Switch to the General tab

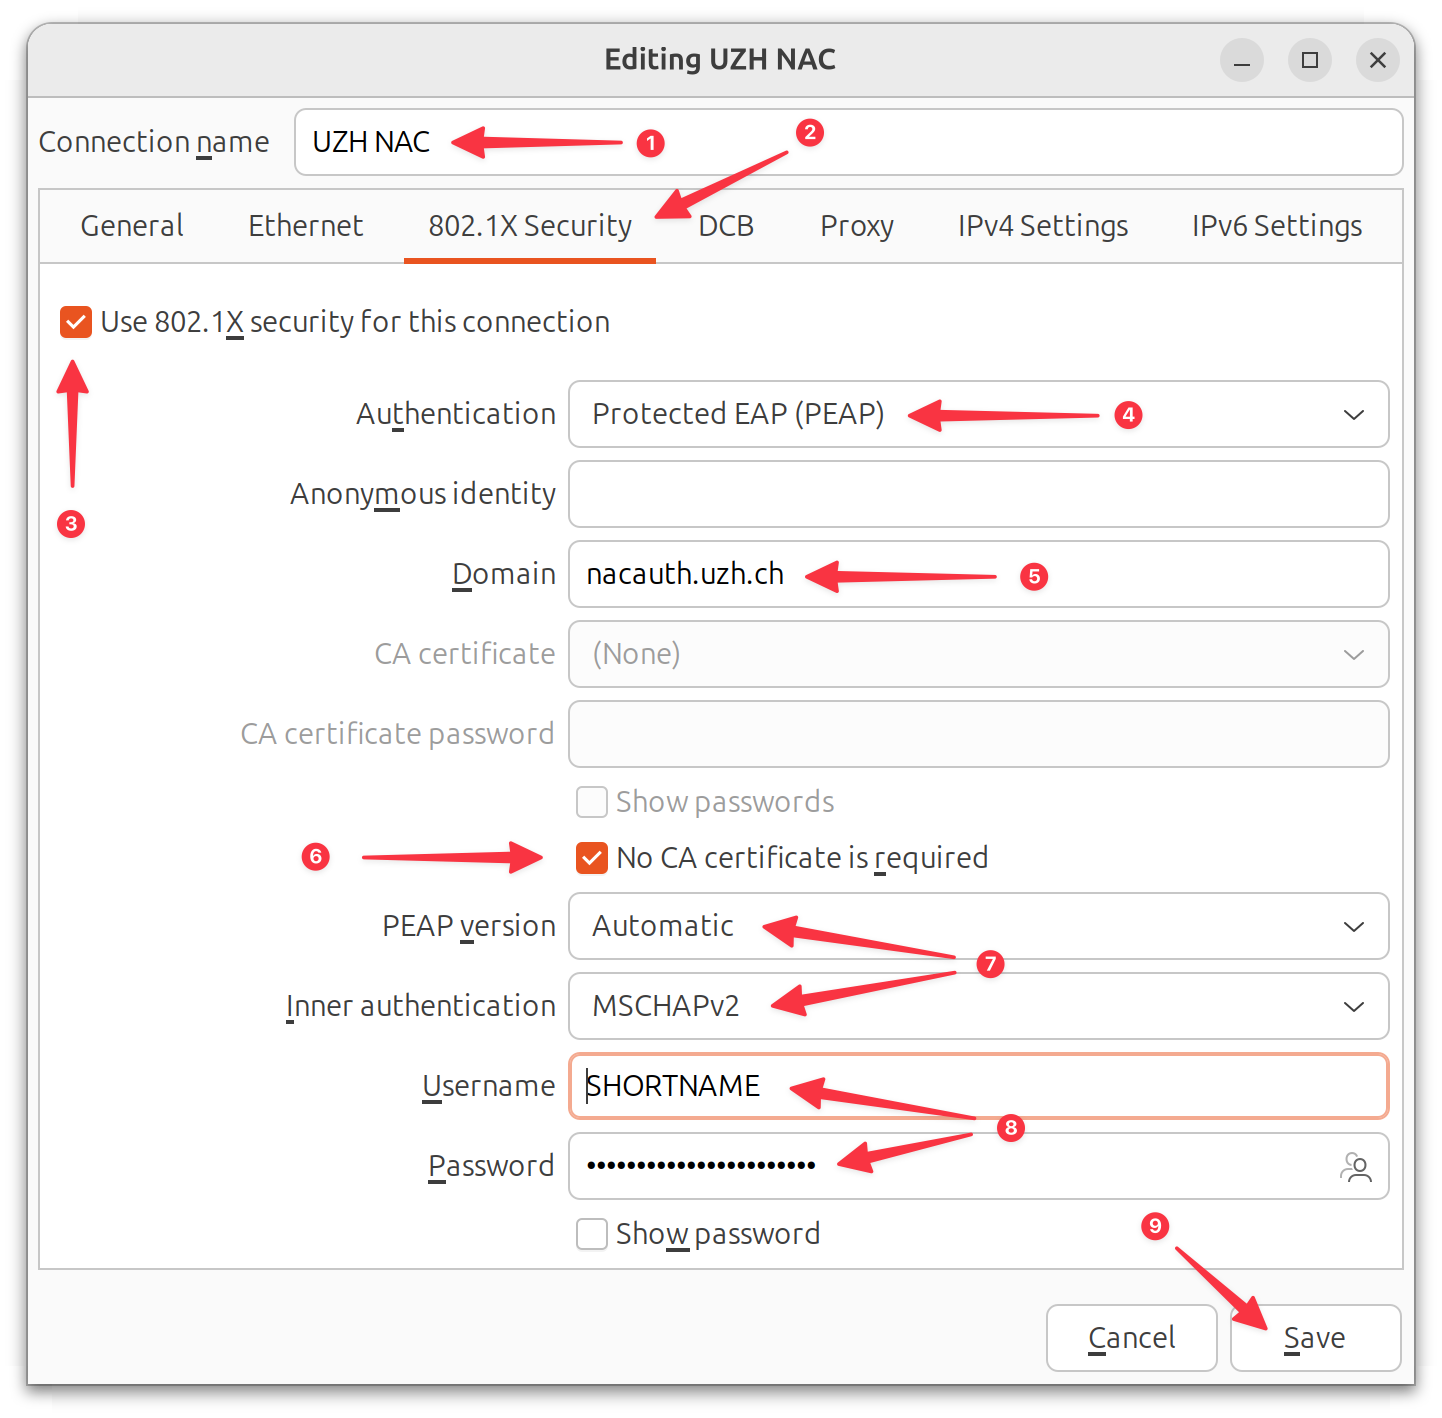pos(132,226)
